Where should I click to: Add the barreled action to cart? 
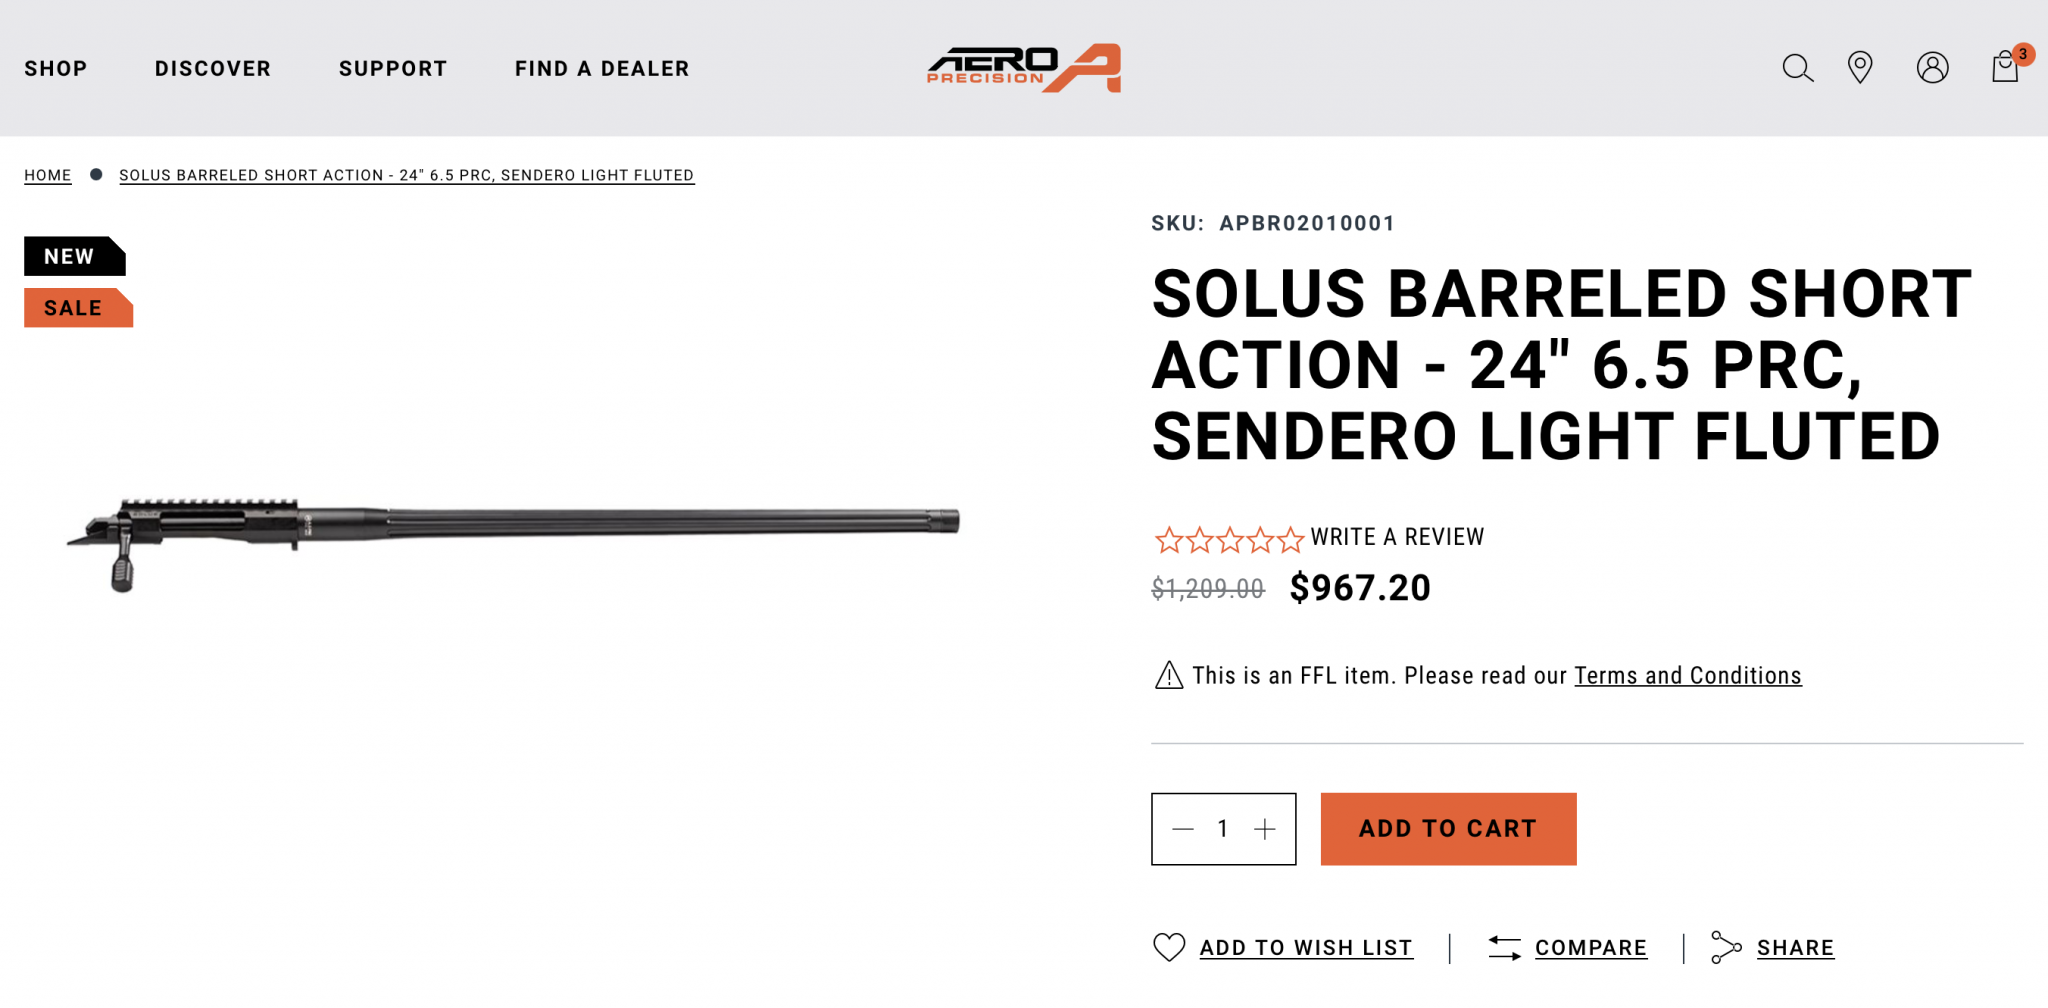click(x=1448, y=829)
